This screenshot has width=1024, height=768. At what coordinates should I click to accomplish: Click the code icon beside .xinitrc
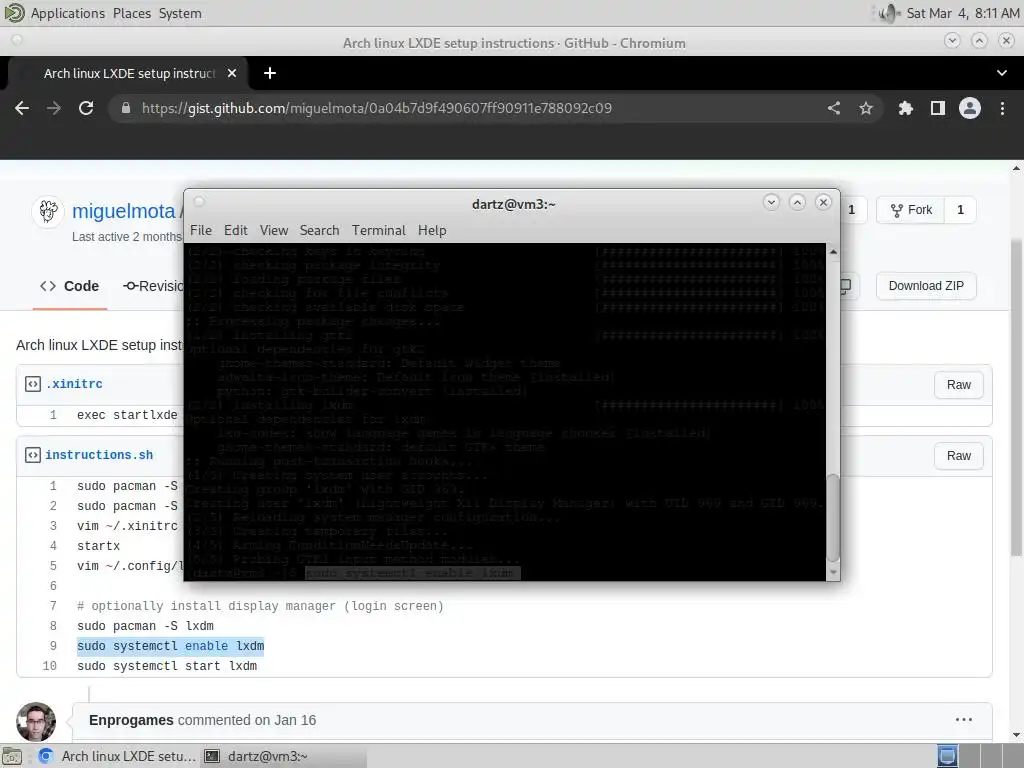pos(33,384)
